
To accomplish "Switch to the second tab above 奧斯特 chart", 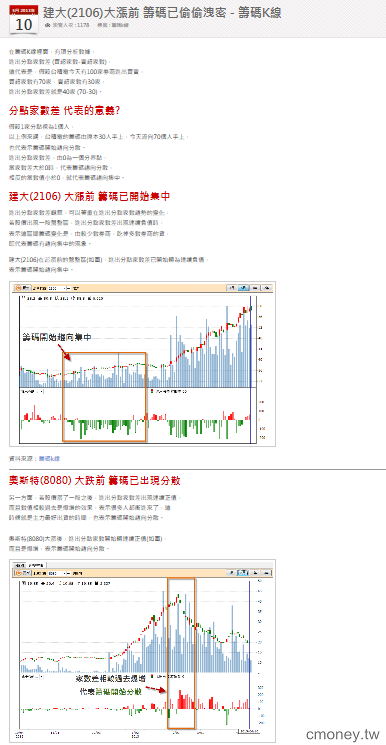I will (36, 565).
